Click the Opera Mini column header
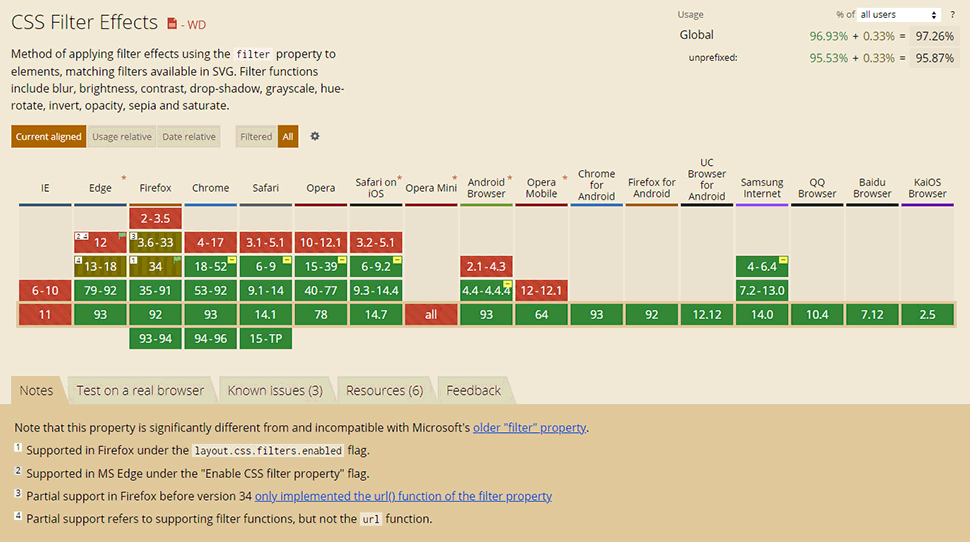 pyautogui.click(x=431, y=187)
